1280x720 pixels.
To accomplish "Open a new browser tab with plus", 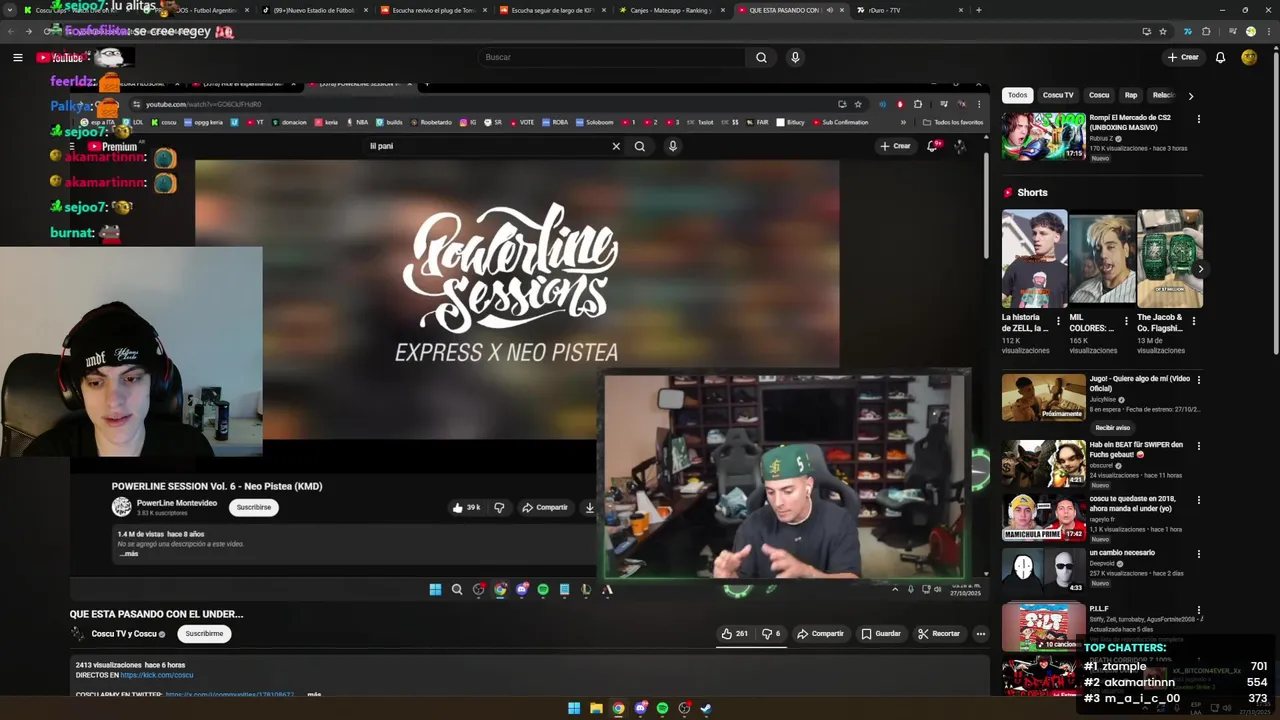I will (x=978, y=10).
